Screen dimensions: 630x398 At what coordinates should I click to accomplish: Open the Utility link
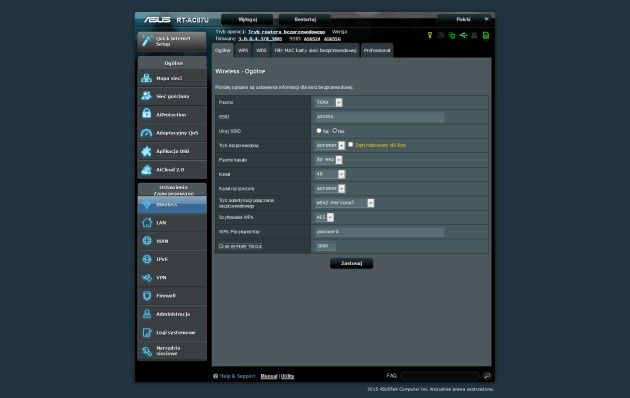click(x=287, y=376)
